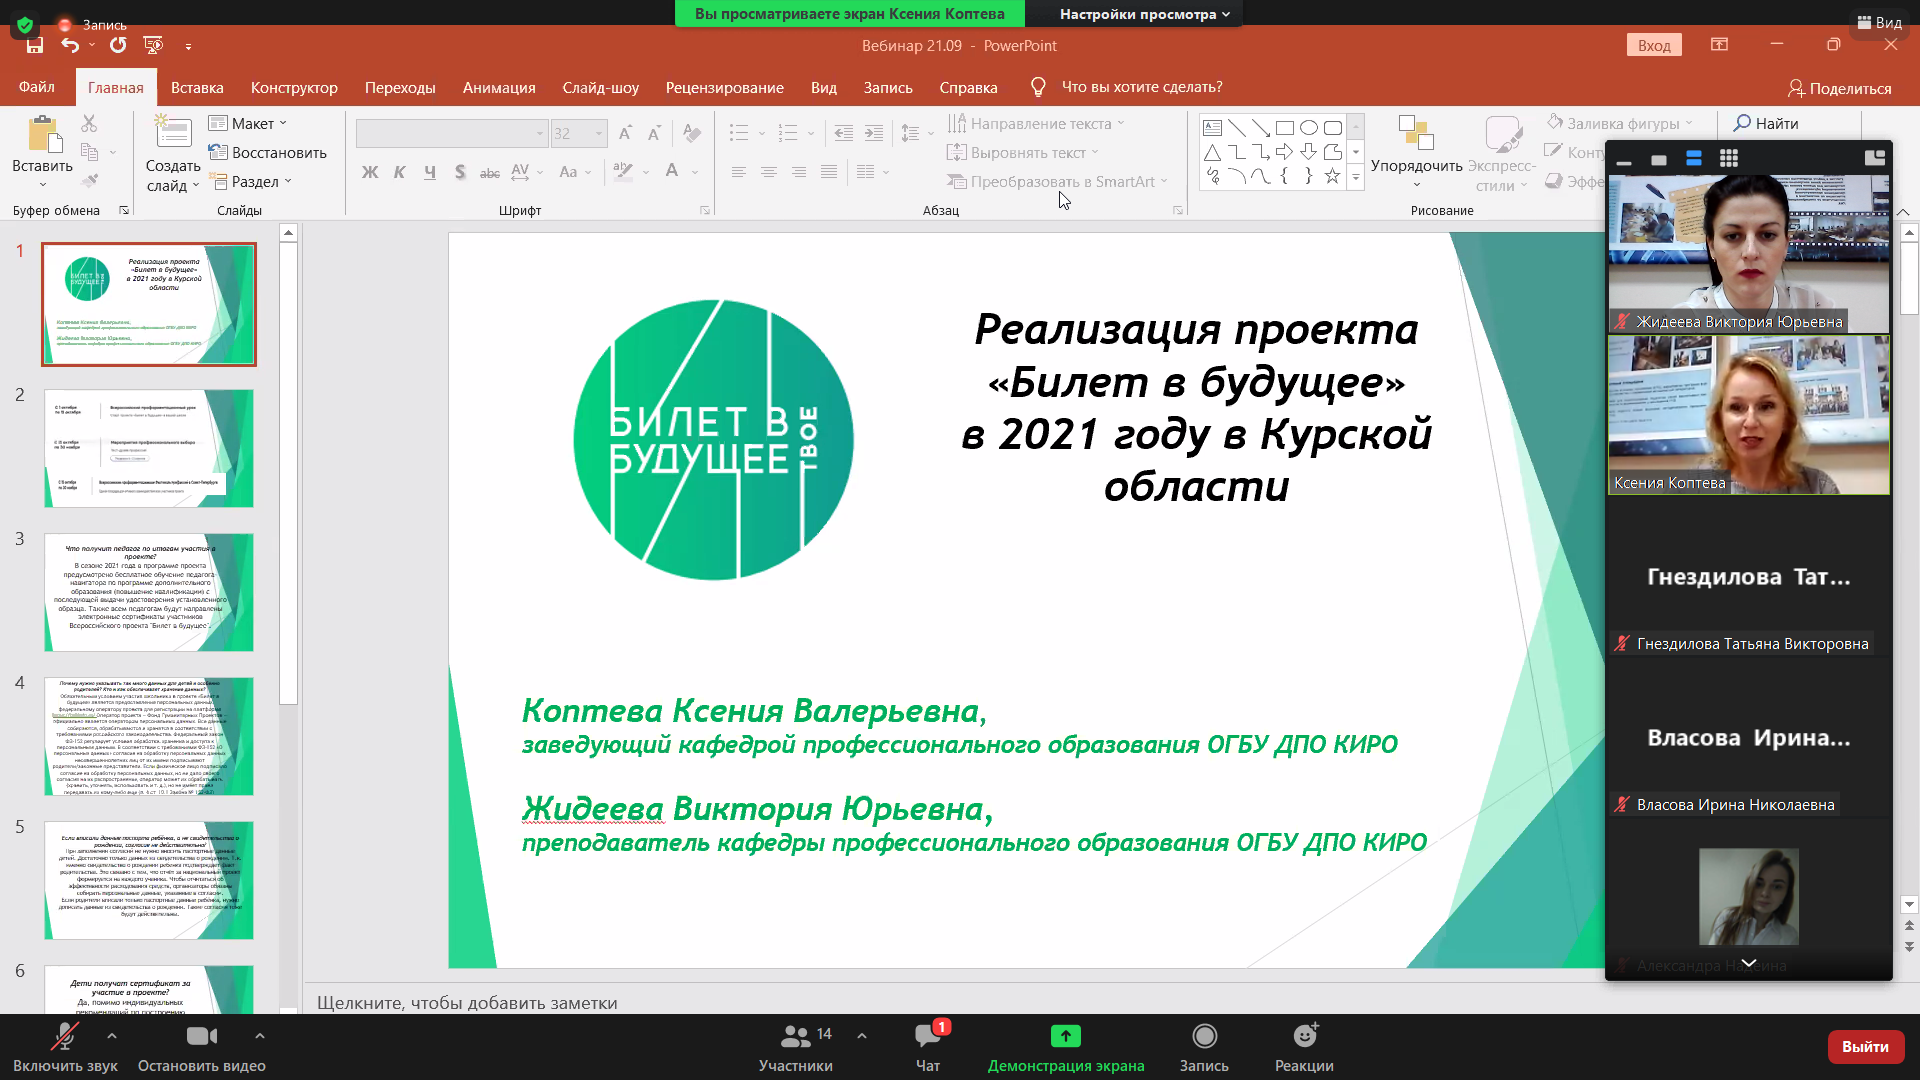Switch to Анимация tab
The image size is (1920, 1080).
pyautogui.click(x=499, y=87)
